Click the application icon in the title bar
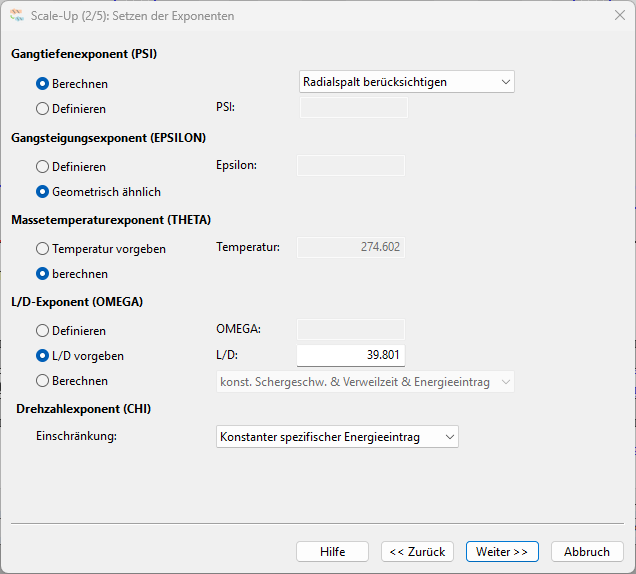This screenshot has width=636, height=574. pyautogui.click(x=17, y=15)
